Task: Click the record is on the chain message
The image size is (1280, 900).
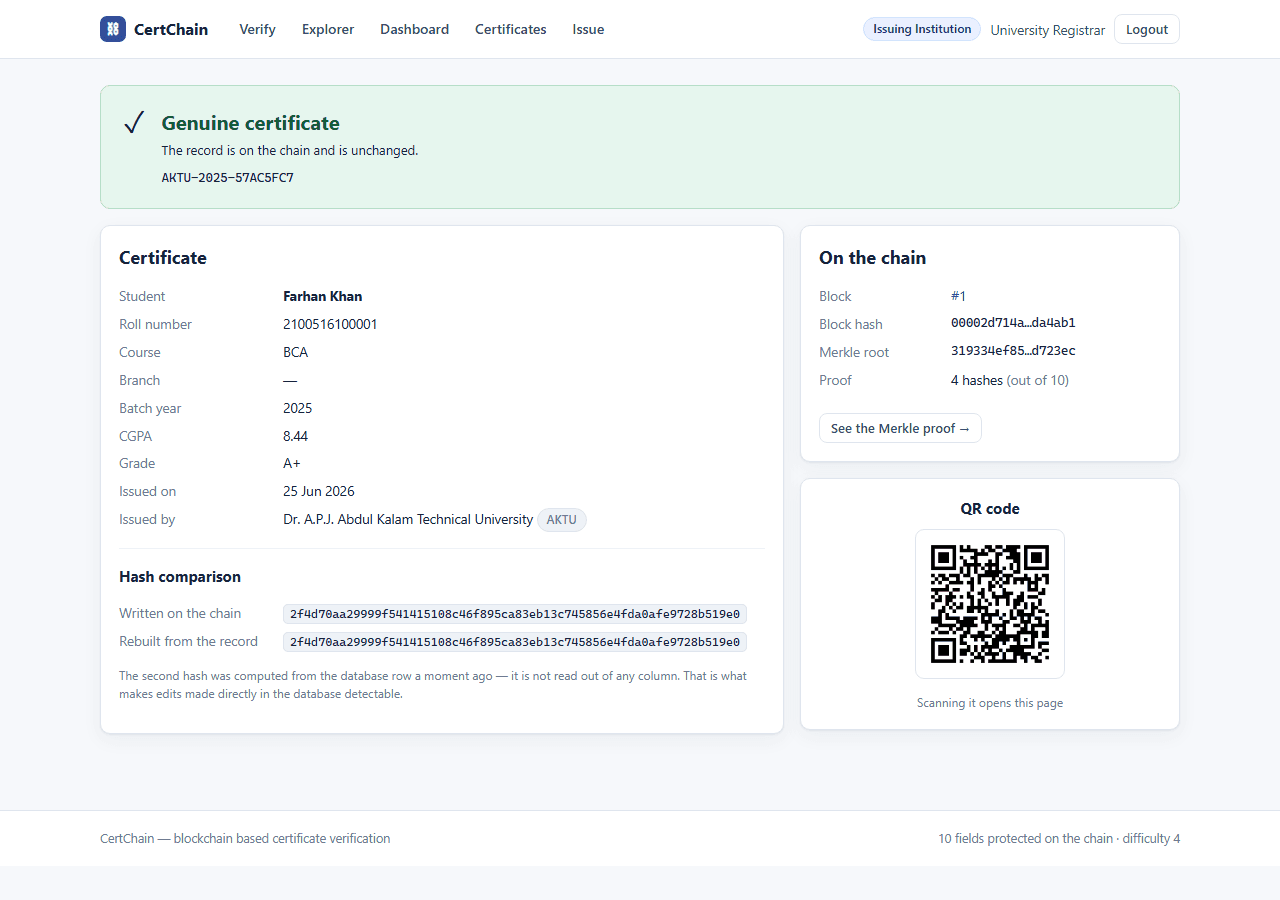Action: tap(290, 151)
